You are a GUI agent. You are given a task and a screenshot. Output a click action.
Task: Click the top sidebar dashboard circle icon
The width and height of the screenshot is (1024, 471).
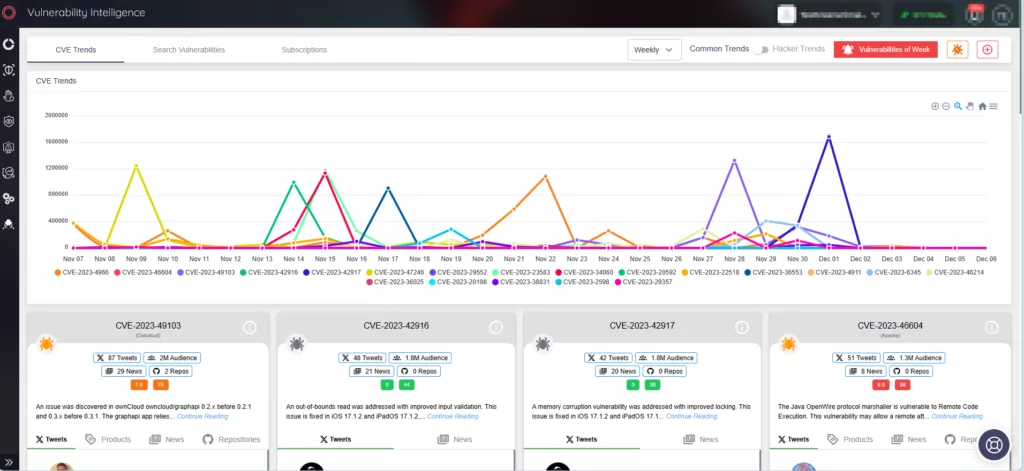8,44
